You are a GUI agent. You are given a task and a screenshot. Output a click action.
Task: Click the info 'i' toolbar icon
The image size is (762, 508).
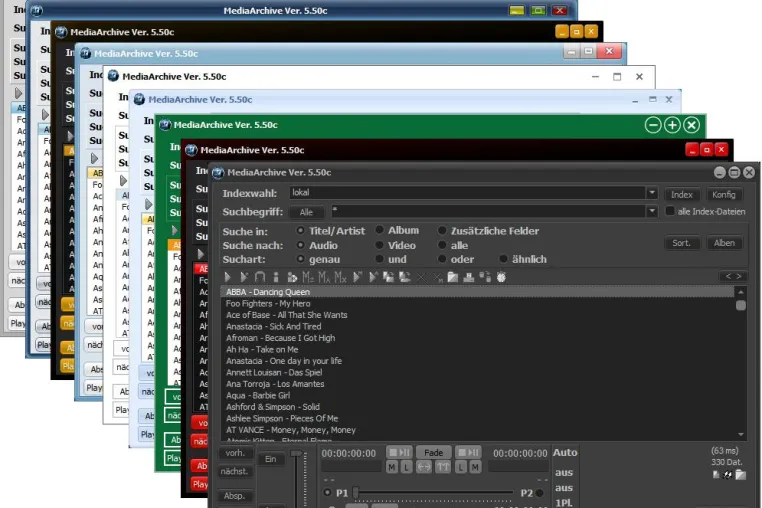point(276,277)
